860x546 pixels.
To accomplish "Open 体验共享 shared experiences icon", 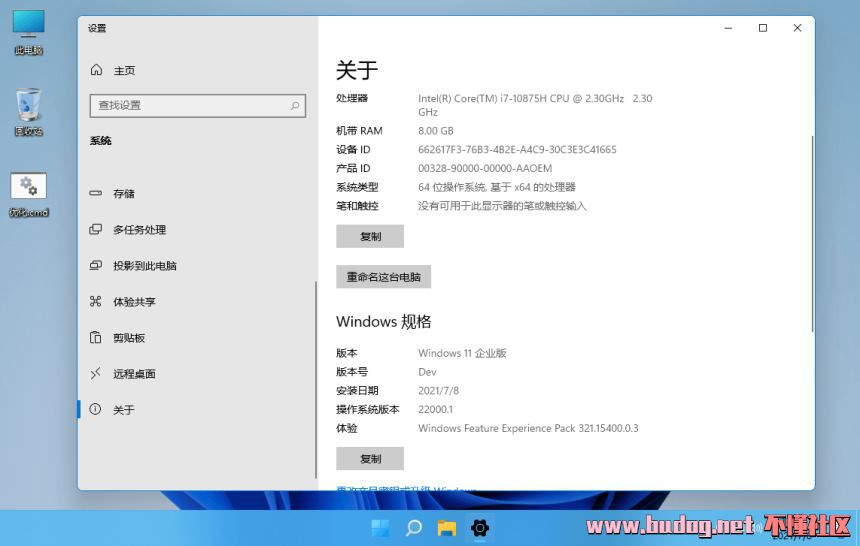I will tap(96, 302).
